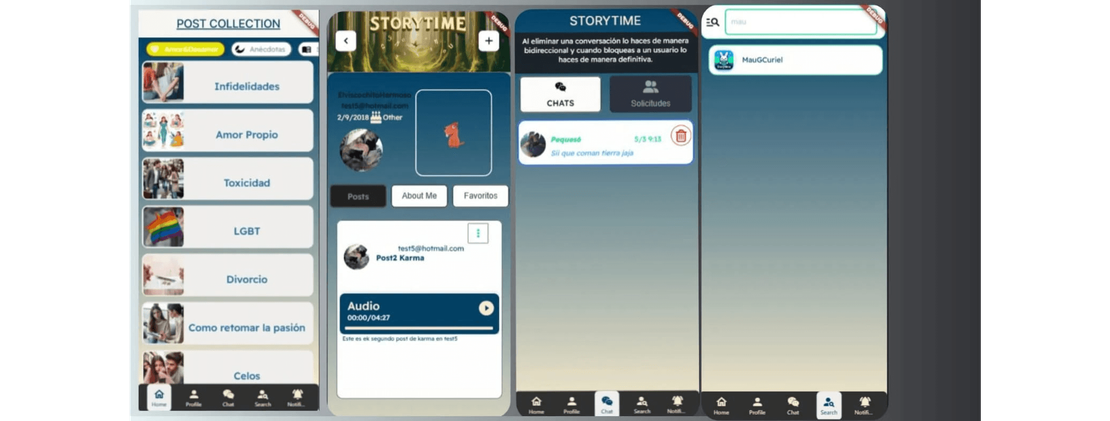Viewport: 1110px width, 421px height.
Task: Switch to the CHATS tab
Action: [560, 94]
